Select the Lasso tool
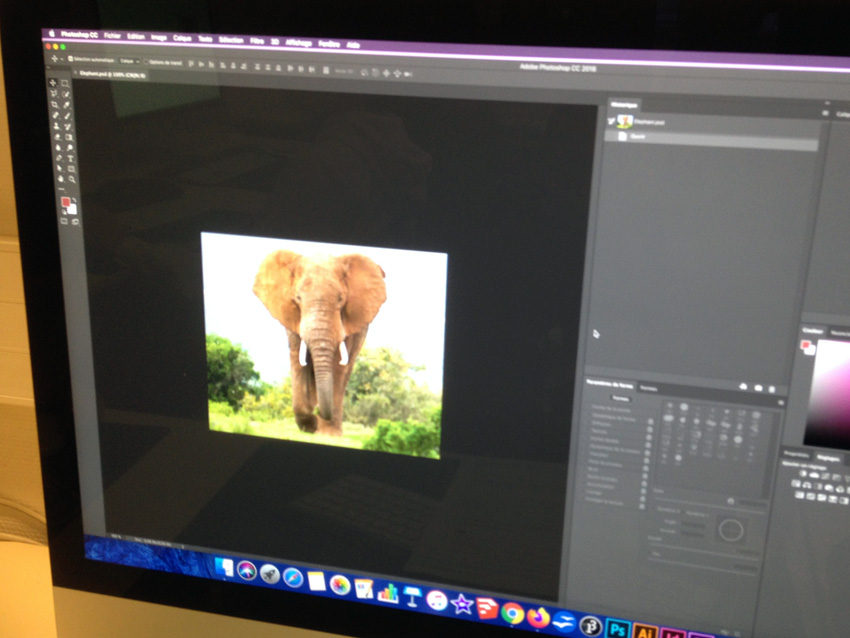 [x=54, y=94]
